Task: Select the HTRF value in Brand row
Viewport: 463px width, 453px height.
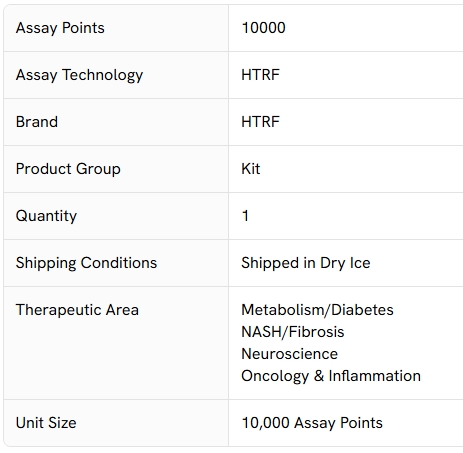Action: pos(260,122)
